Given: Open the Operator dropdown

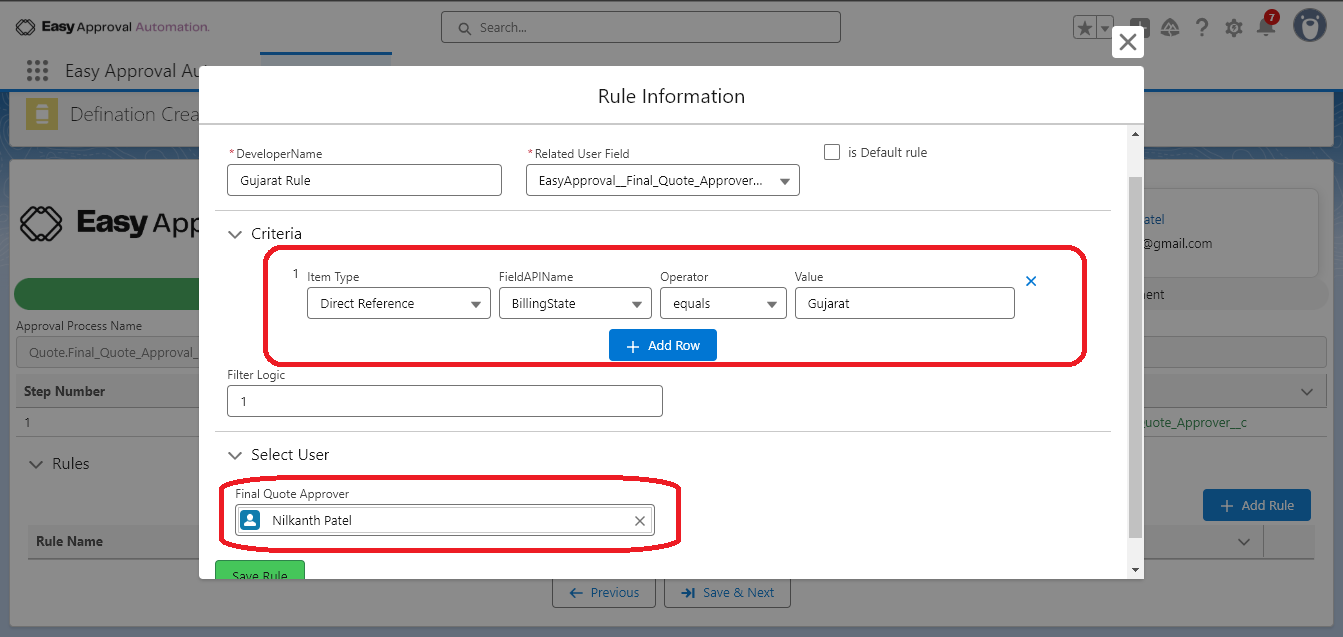Looking at the screenshot, I should pos(723,303).
